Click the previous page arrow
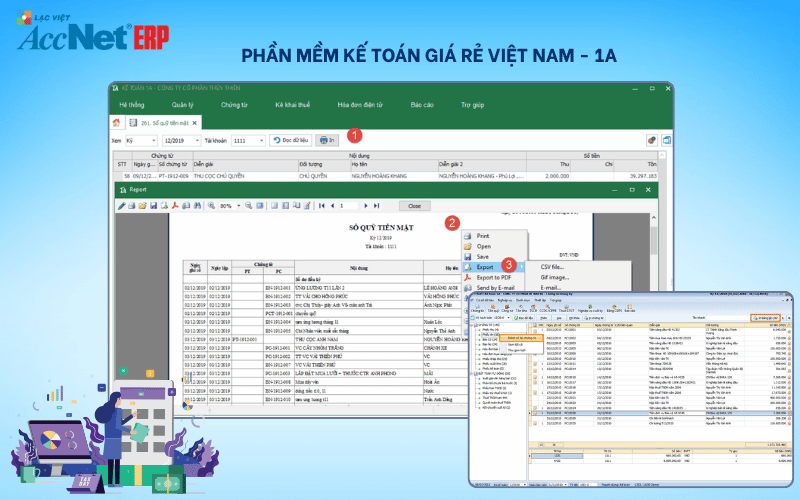Image resolution: width=800 pixels, height=500 pixels. (333, 206)
